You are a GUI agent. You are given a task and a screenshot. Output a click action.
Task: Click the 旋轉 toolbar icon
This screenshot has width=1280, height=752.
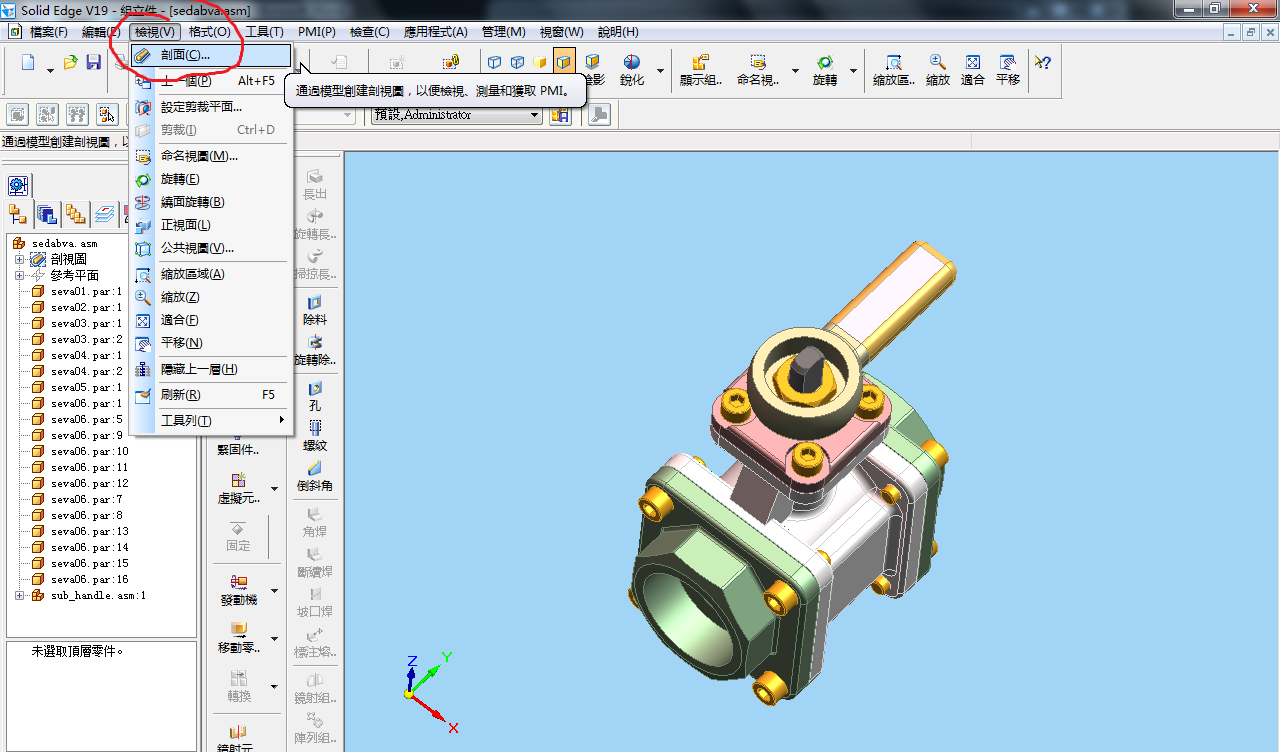coord(825,69)
